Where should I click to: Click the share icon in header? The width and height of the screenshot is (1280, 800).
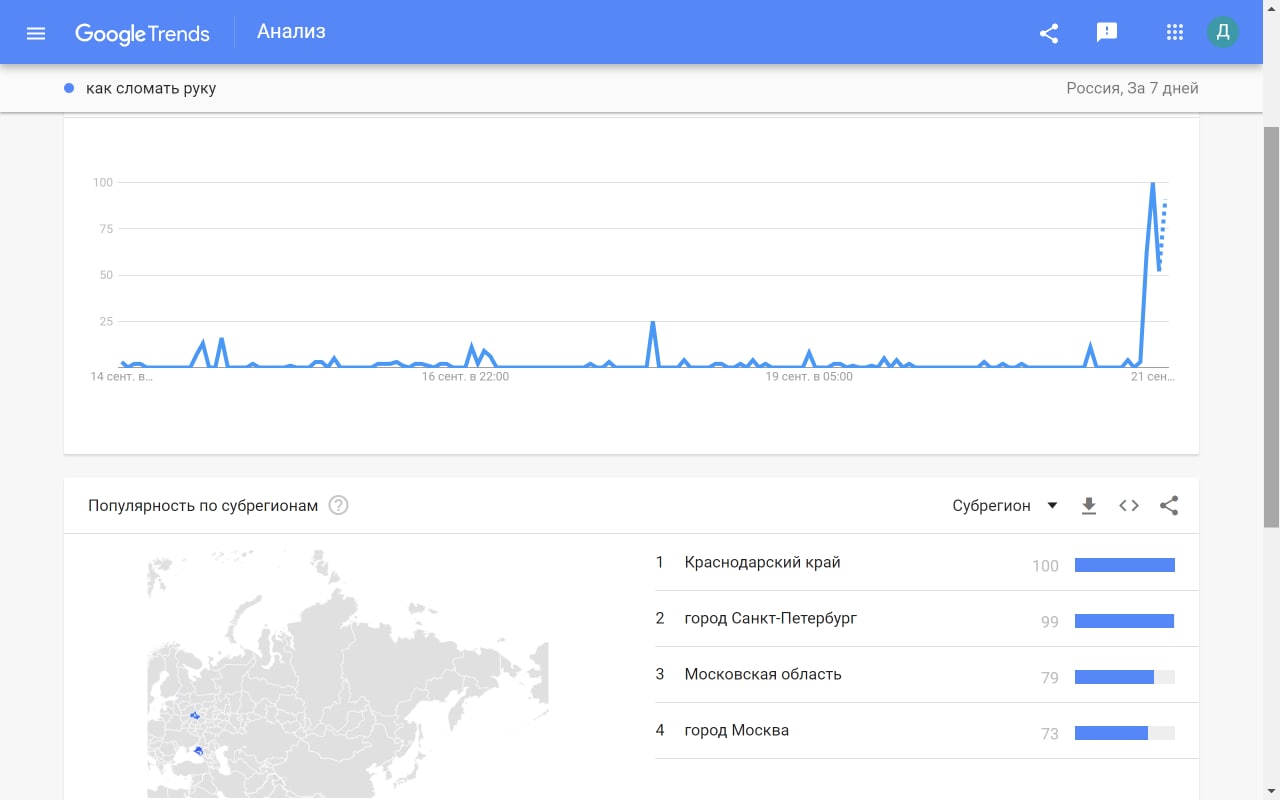click(x=1049, y=33)
